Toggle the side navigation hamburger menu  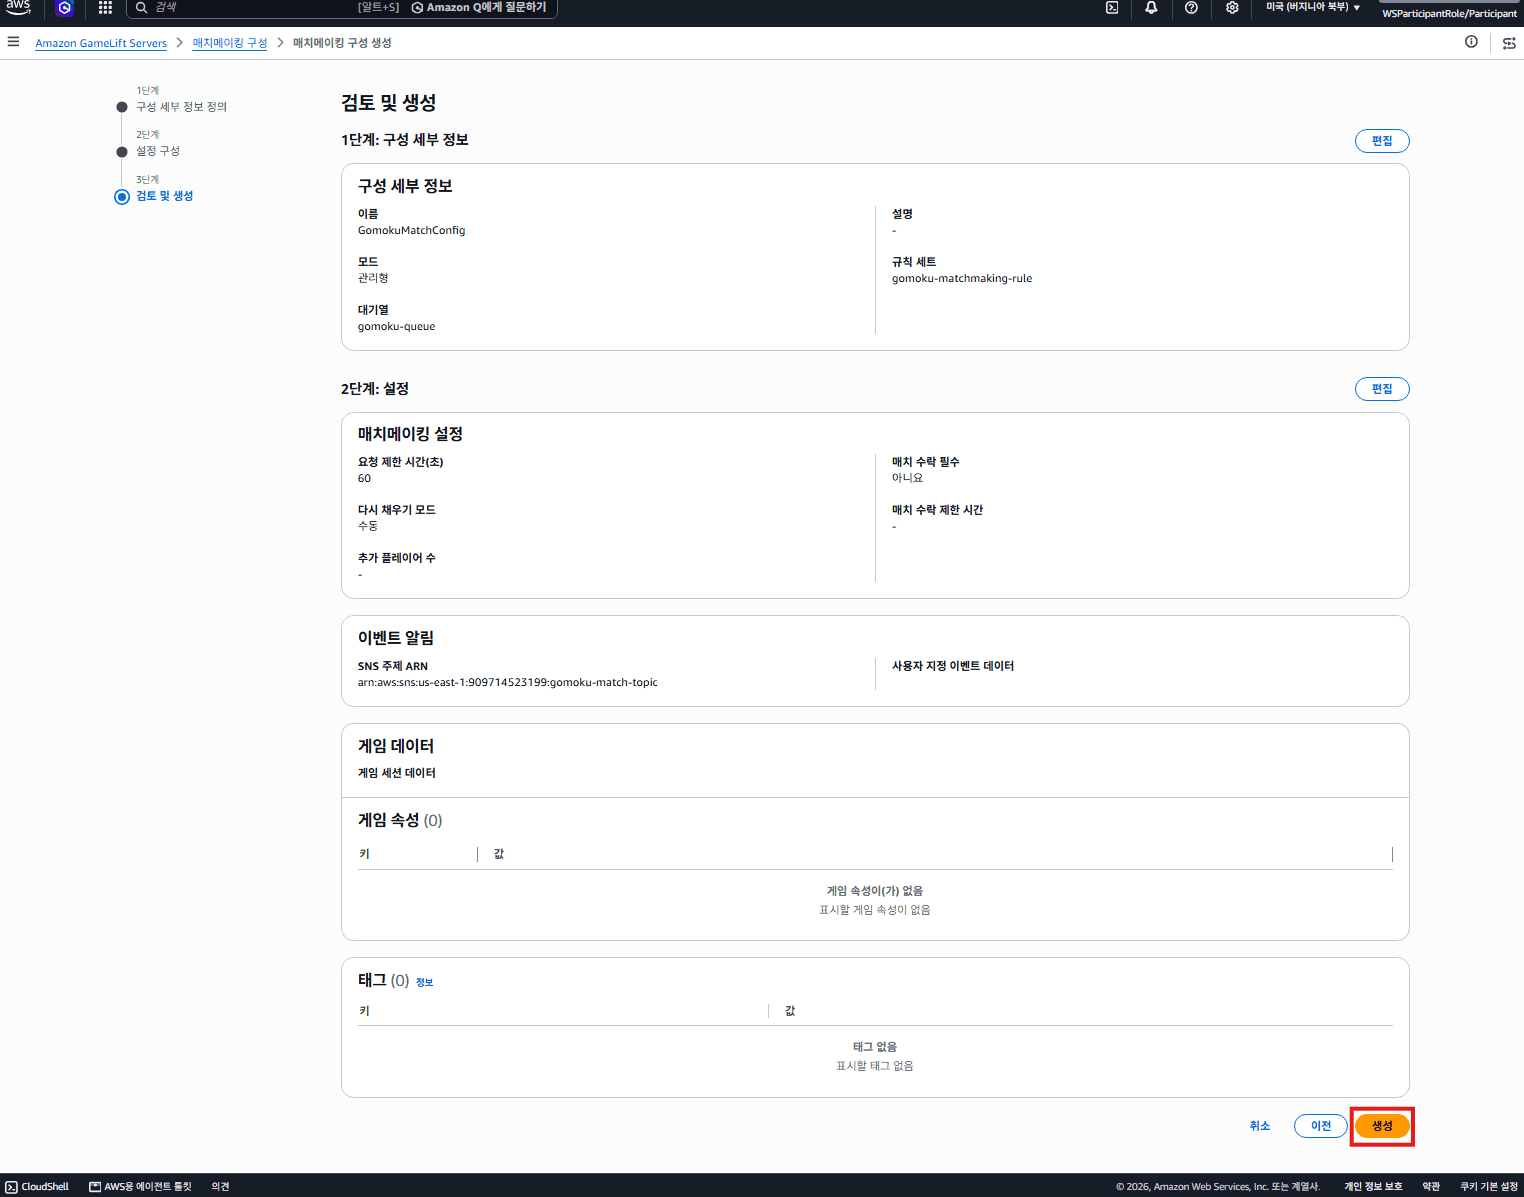click(x=13, y=42)
